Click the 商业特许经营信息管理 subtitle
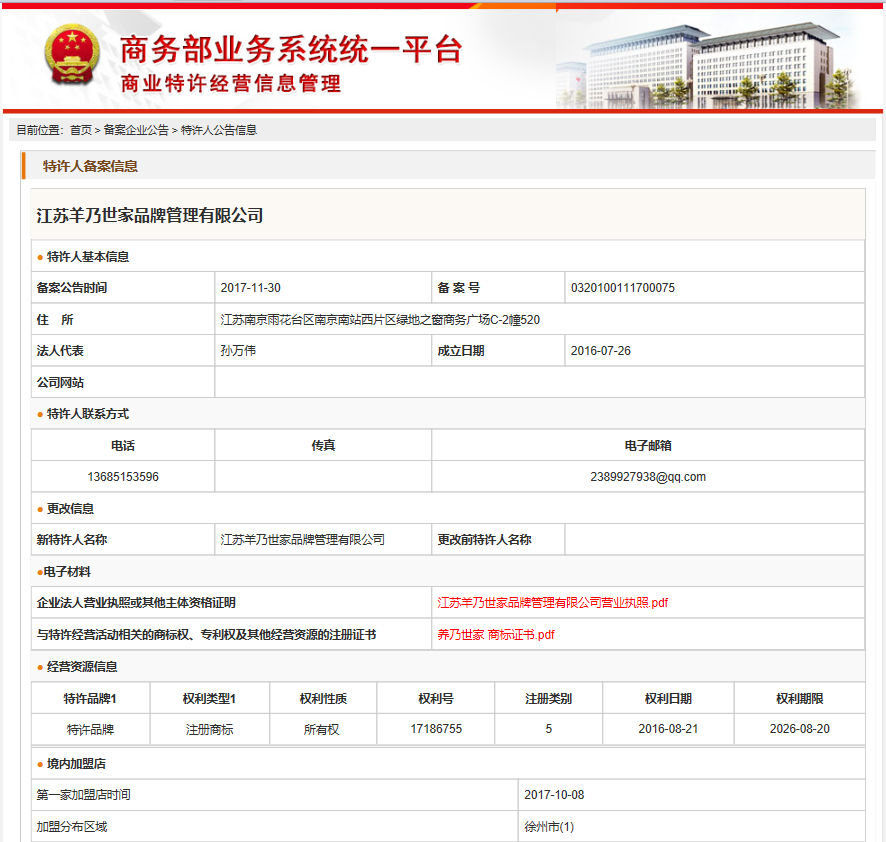 [x=230, y=84]
